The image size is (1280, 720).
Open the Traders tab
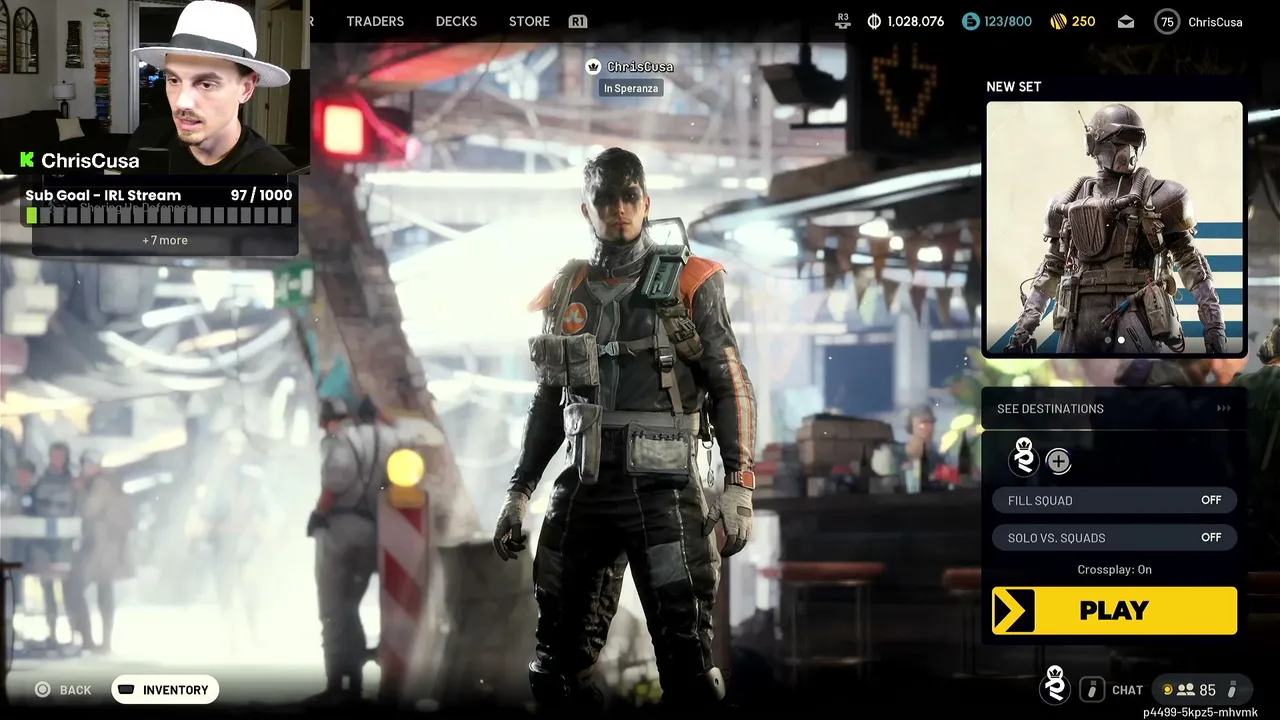[375, 21]
